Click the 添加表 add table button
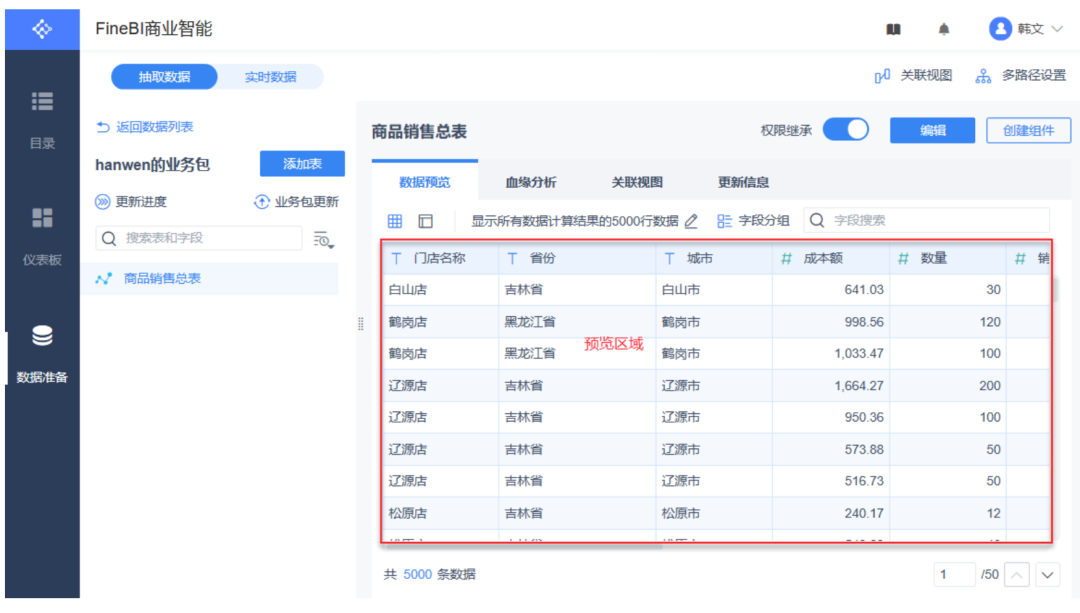This screenshot has width=1080, height=613. point(302,164)
